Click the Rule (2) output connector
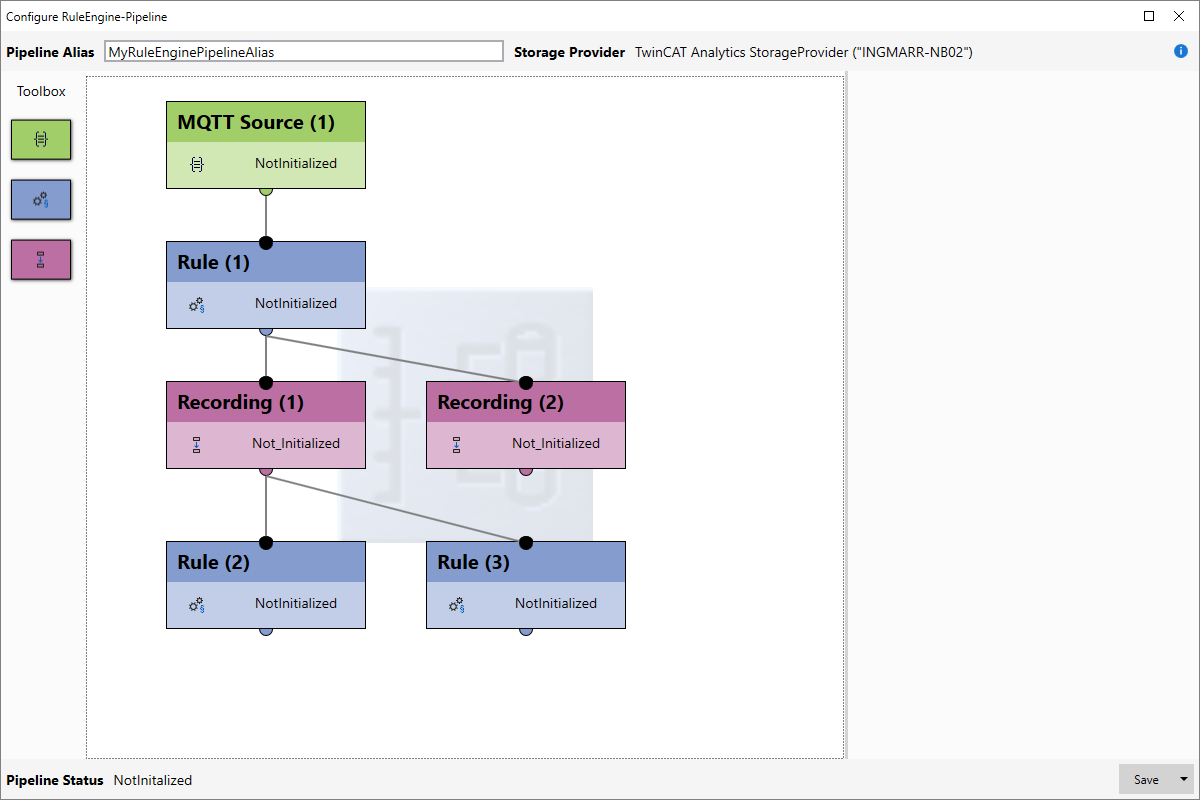1200x800 pixels. (x=266, y=630)
